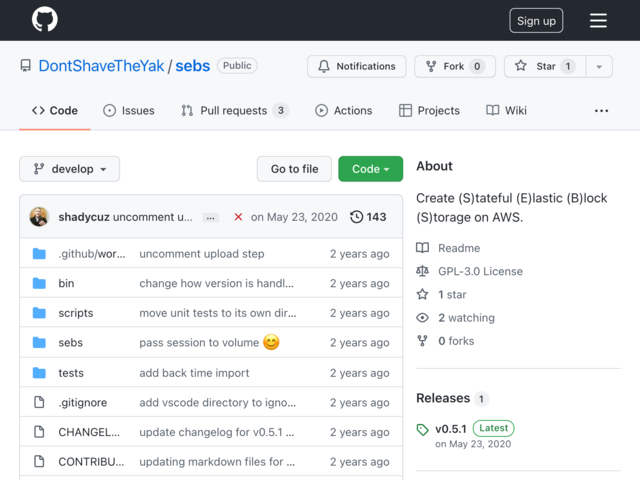Click the GitHub Octocat logo
The height and width of the screenshot is (480, 640).
[x=44, y=19]
